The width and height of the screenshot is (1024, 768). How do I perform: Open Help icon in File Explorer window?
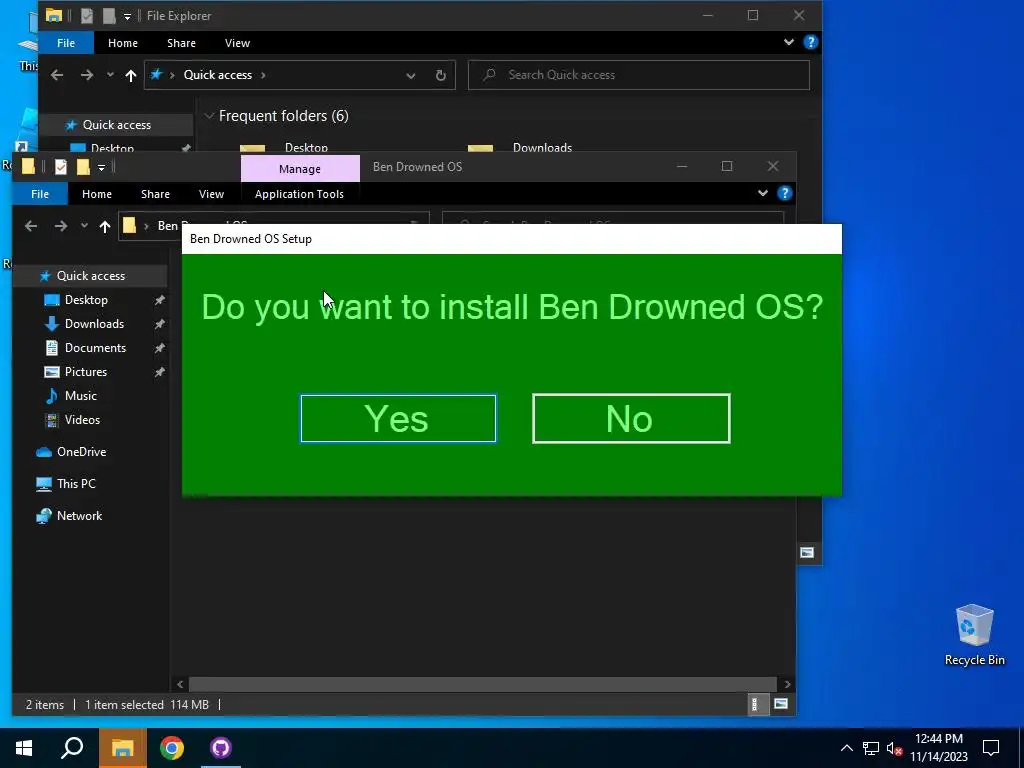(810, 42)
